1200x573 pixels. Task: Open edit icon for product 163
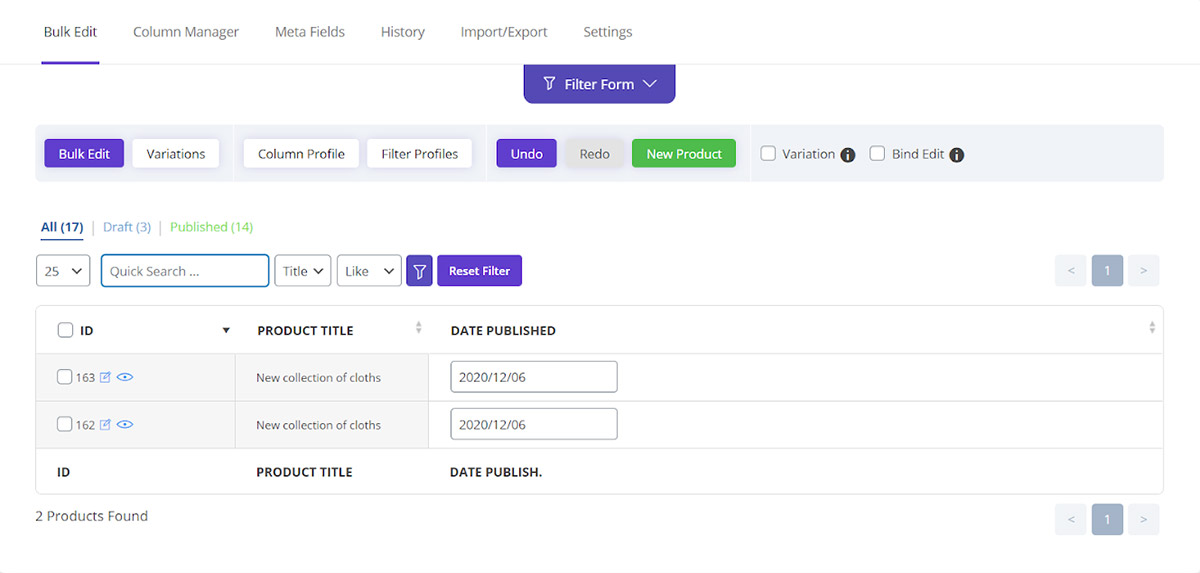pyautogui.click(x=105, y=377)
